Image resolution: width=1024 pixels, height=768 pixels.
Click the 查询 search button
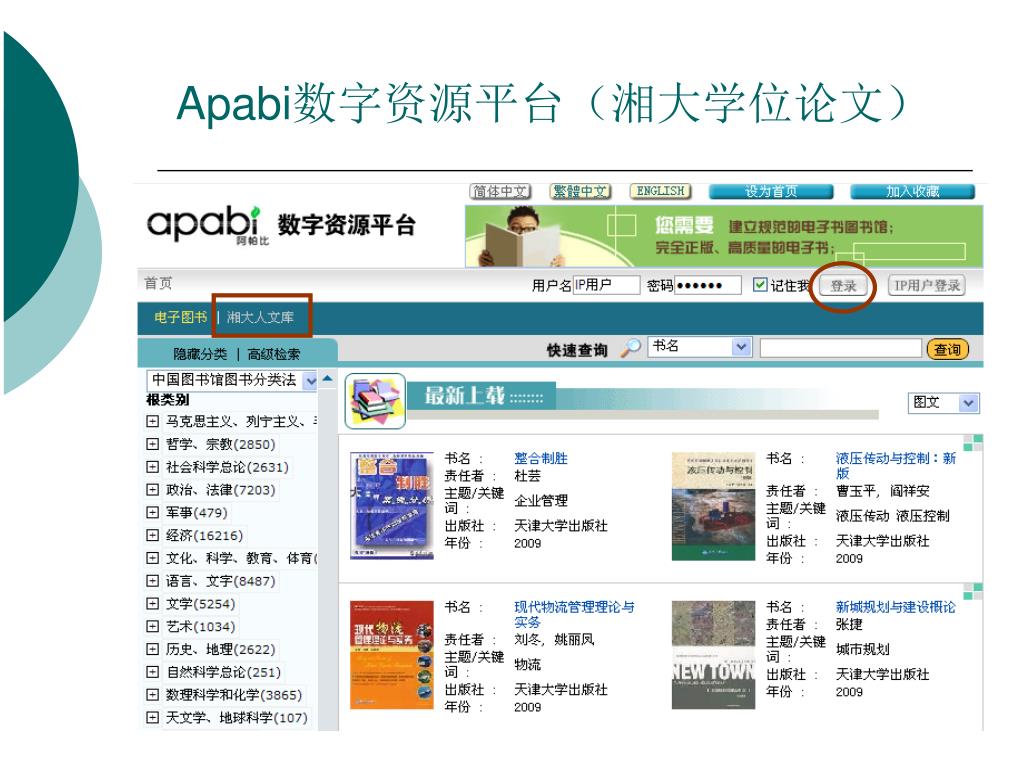click(947, 349)
